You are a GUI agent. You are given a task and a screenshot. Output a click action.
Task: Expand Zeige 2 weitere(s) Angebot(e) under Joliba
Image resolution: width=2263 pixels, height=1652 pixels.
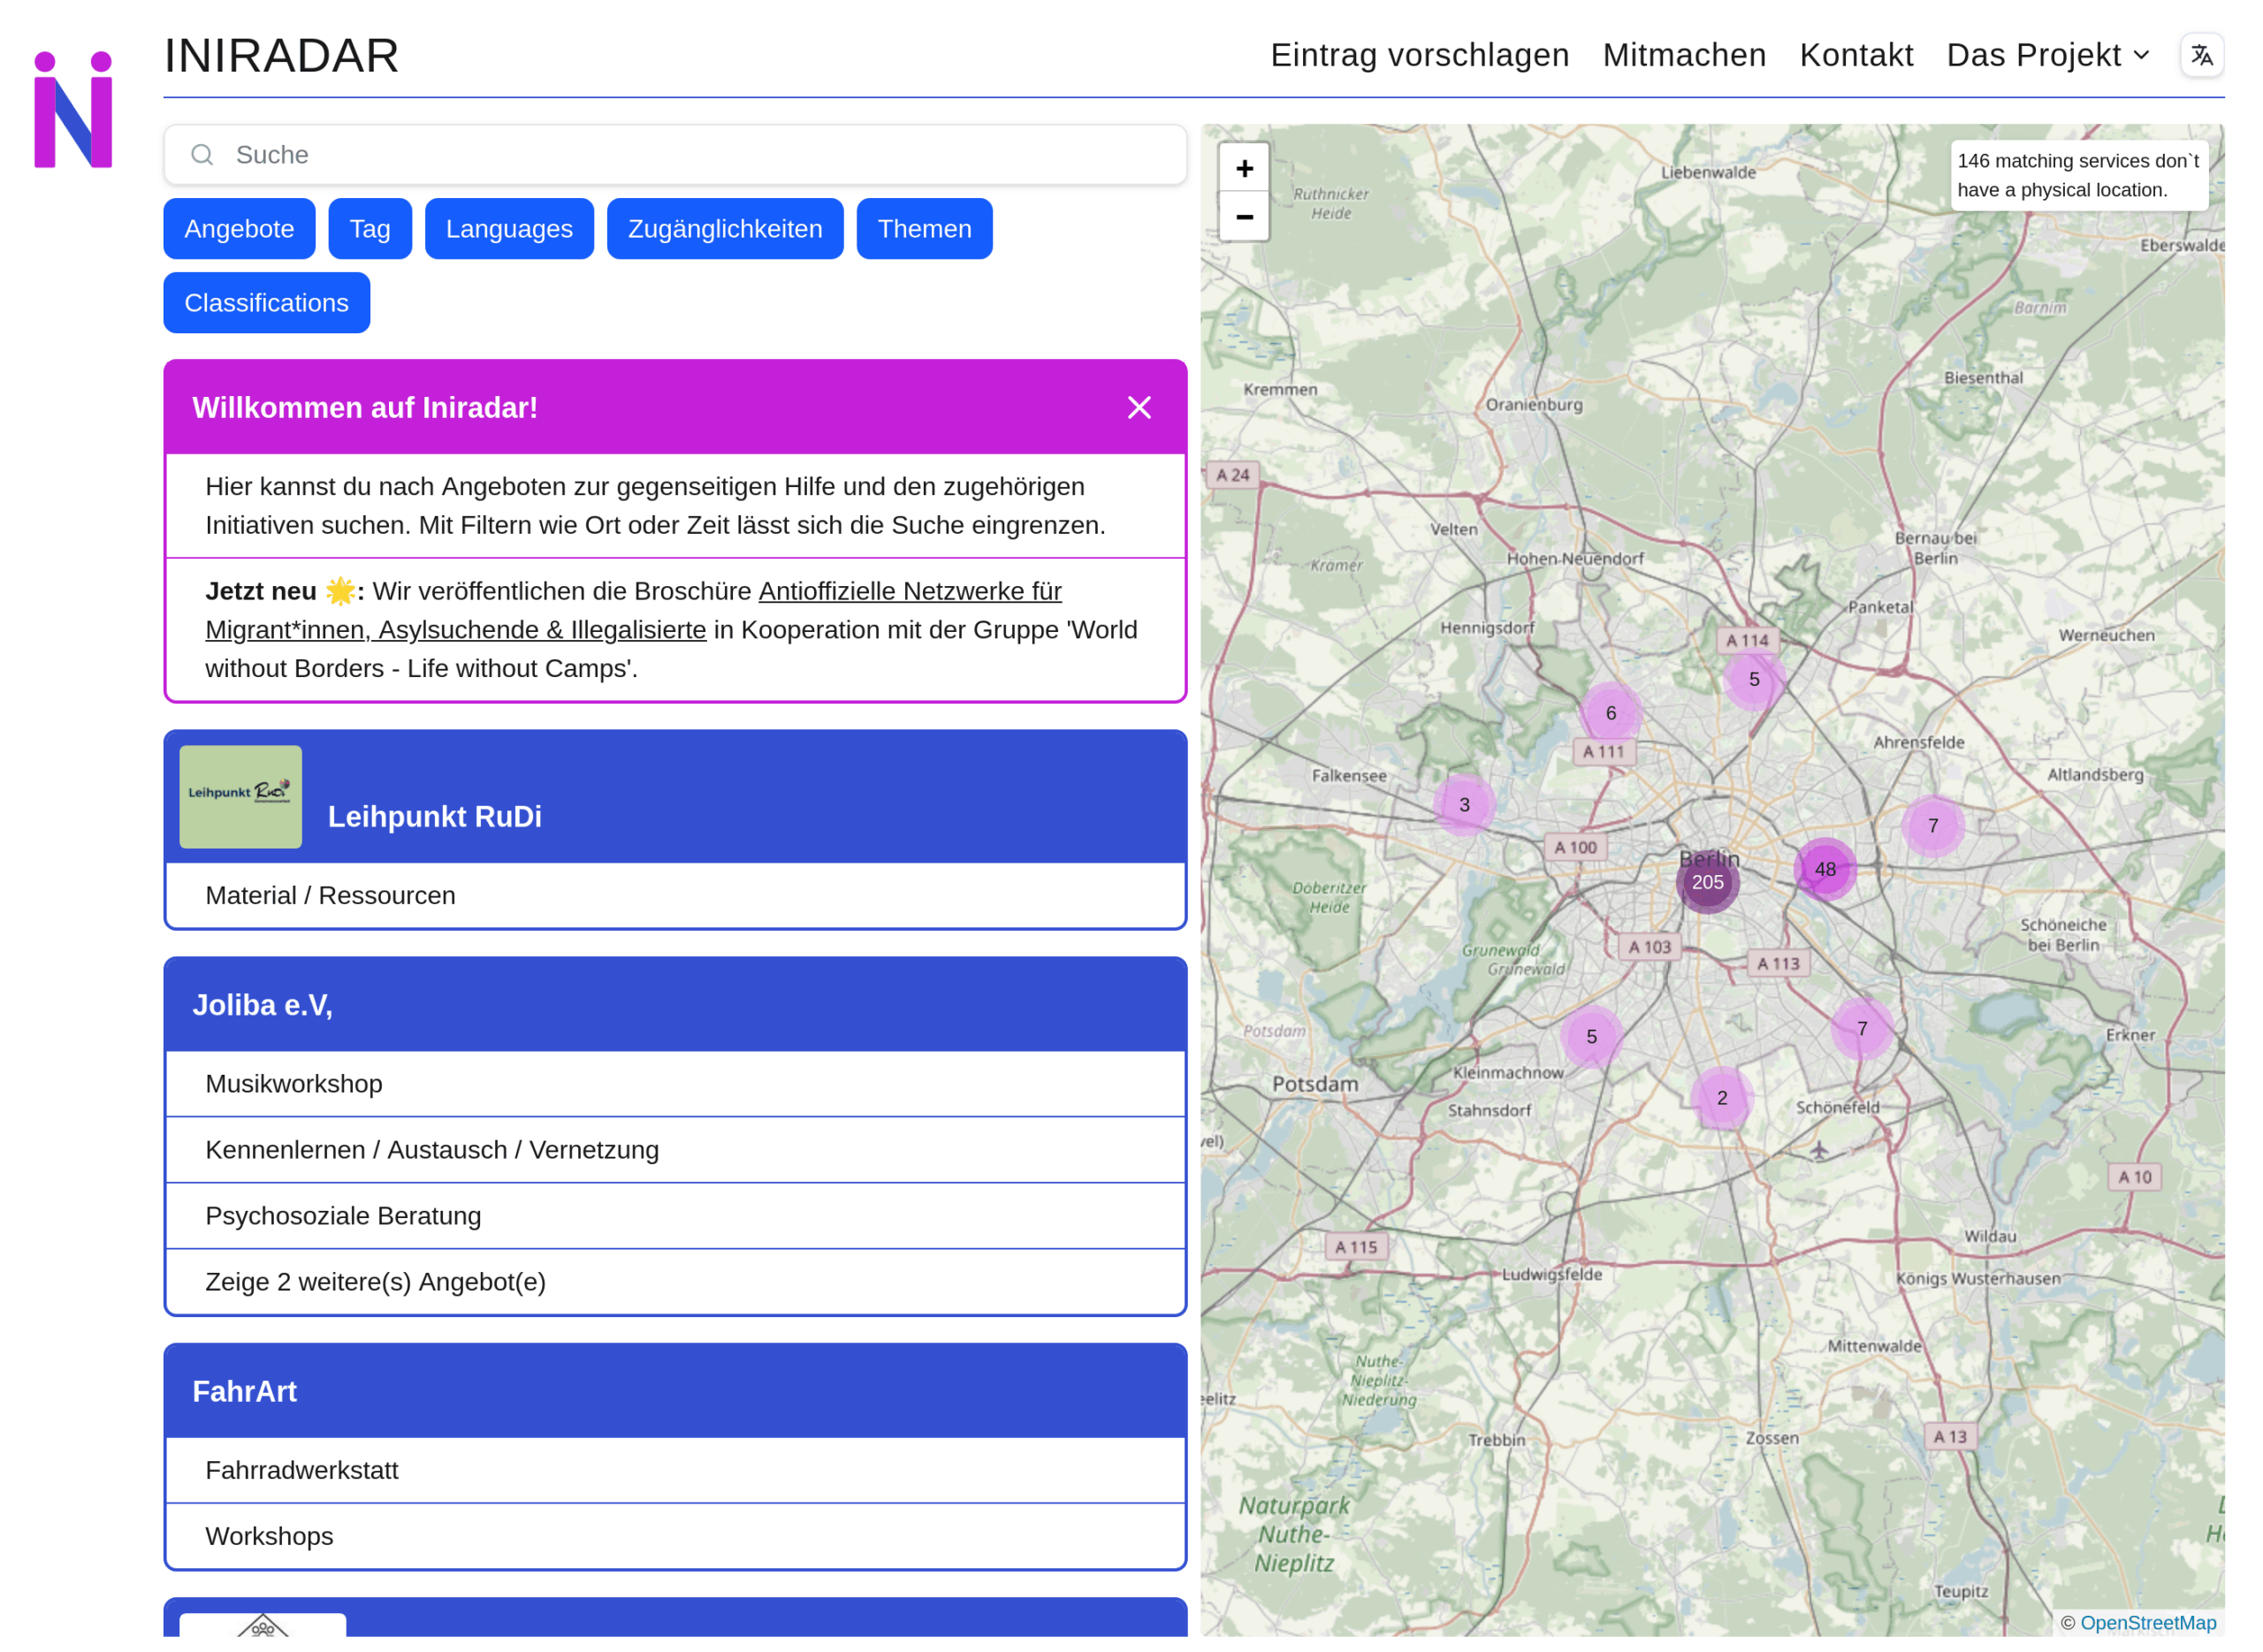(x=375, y=1281)
